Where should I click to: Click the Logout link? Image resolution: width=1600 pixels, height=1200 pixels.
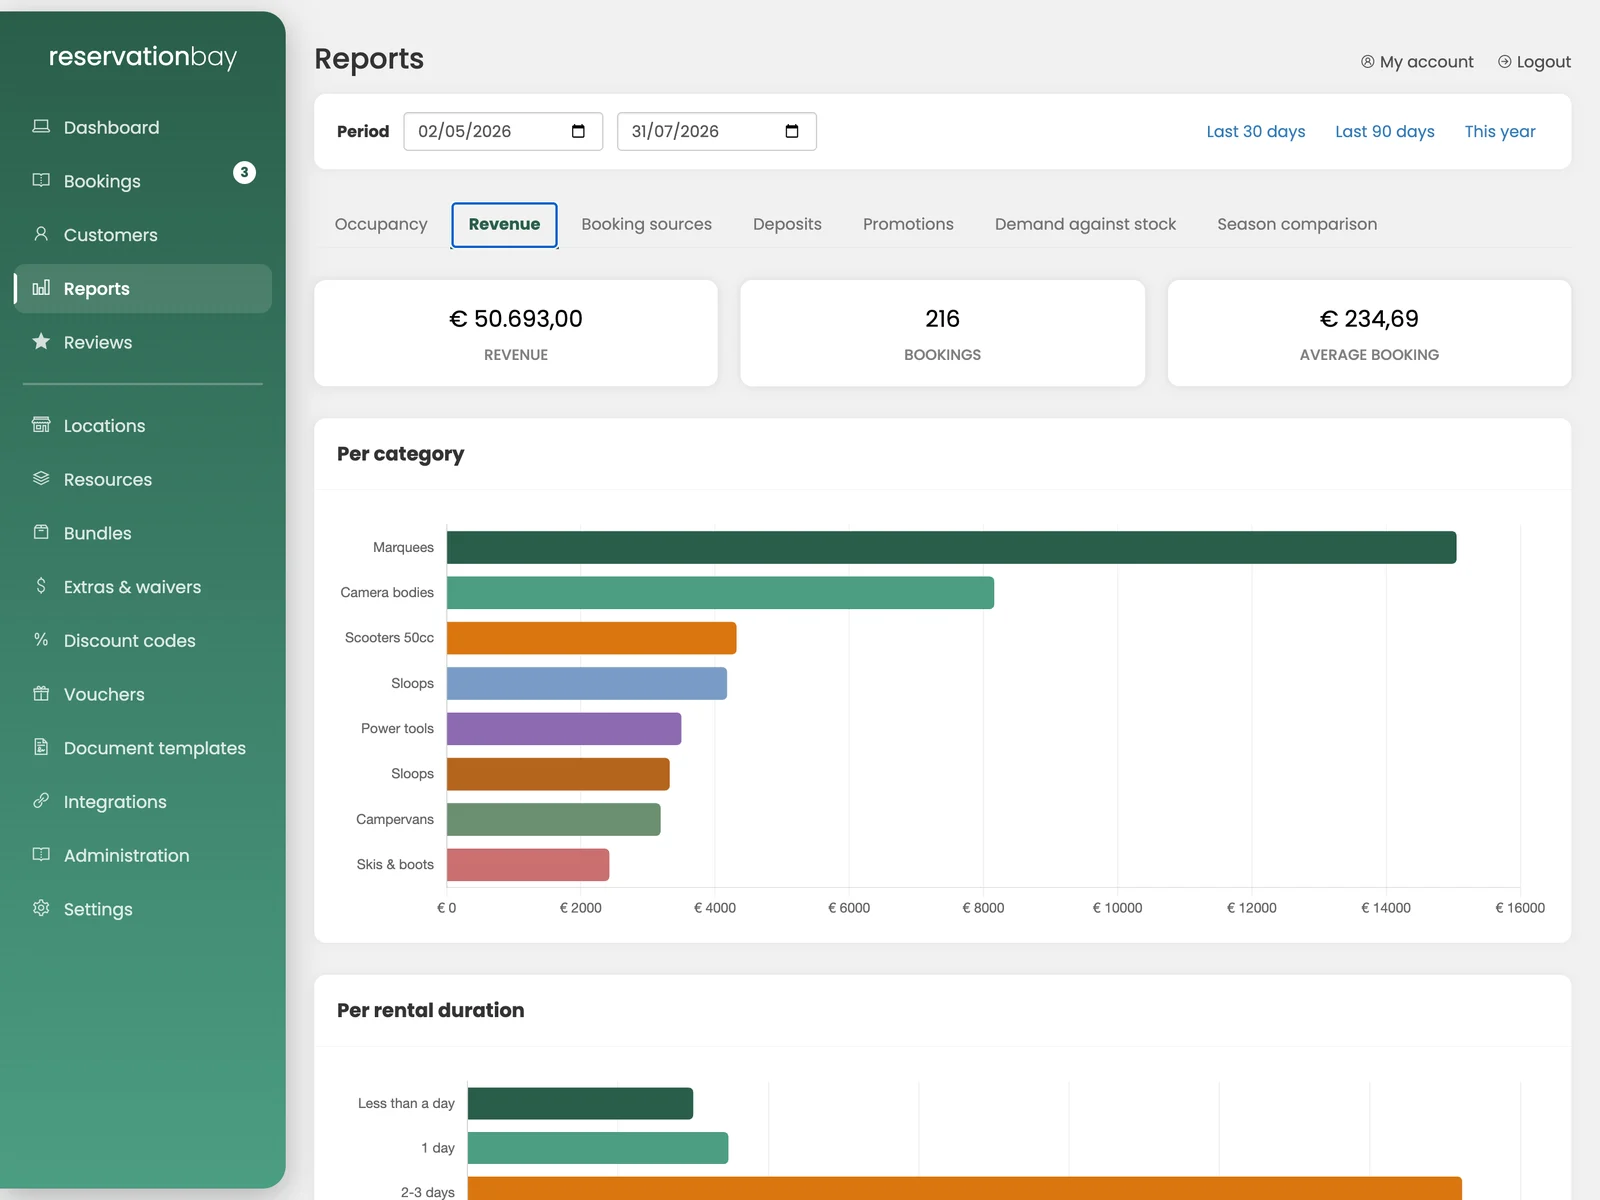(1534, 62)
